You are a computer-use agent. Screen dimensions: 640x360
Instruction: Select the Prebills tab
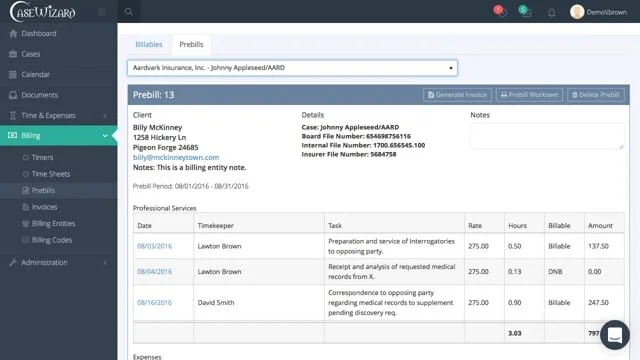[x=191, y=44]
